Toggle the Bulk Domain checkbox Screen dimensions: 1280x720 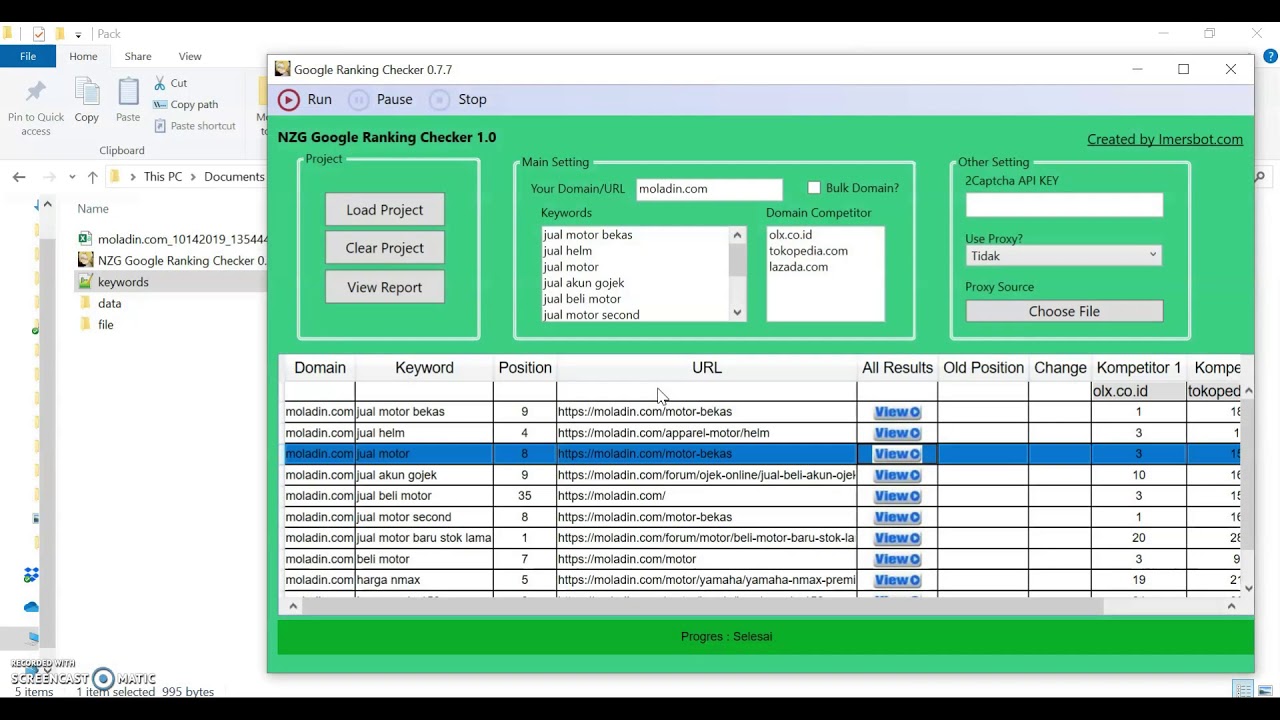click(x=814, y=188)
